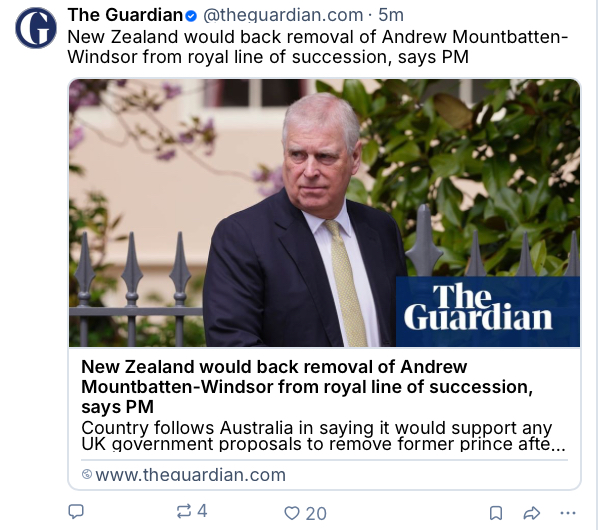
Task: Click the like count of 20
Action: point(316,513)
